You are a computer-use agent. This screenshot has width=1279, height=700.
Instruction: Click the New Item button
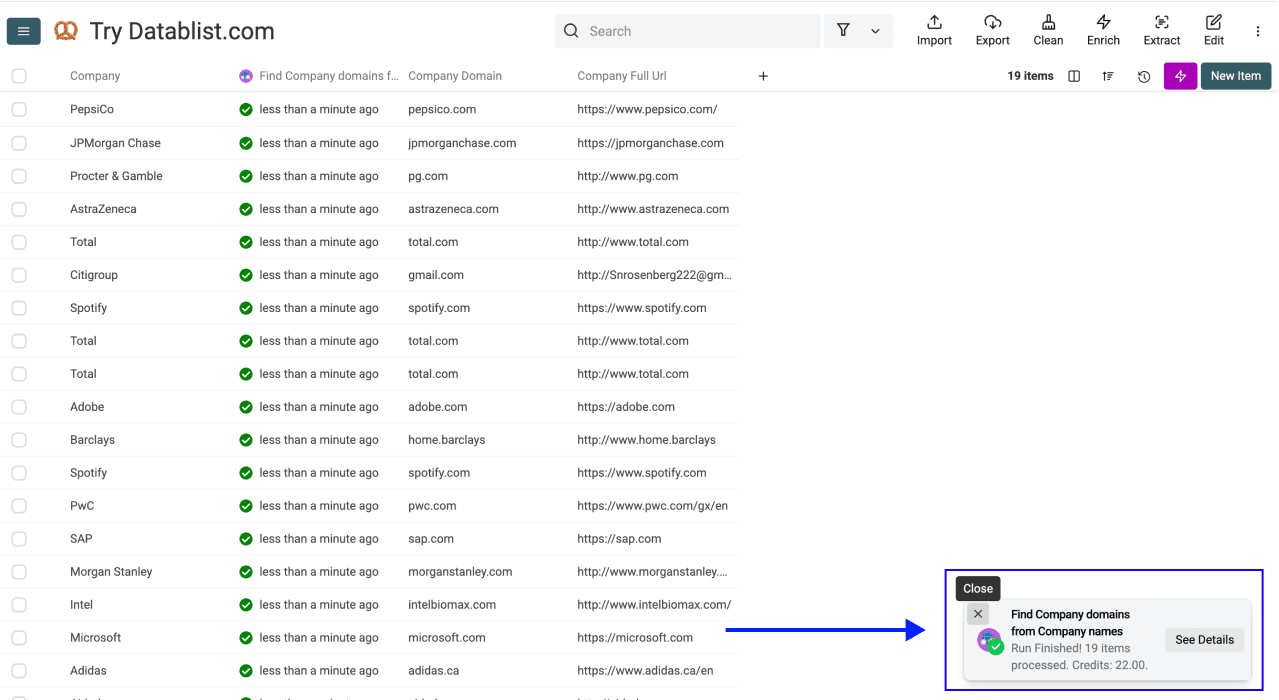(1235, 75)
